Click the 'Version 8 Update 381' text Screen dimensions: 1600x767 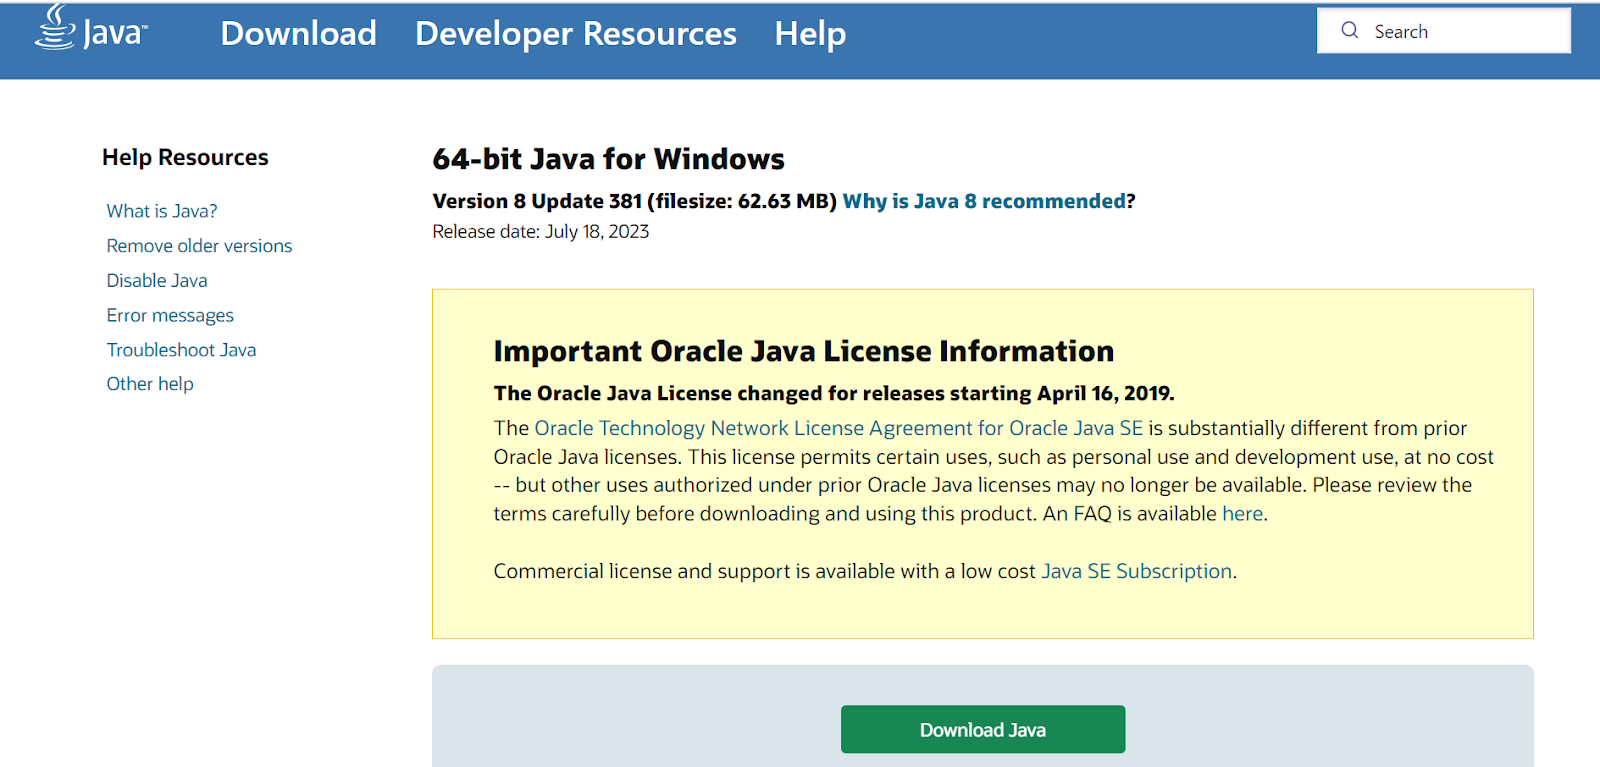click(x=537, y=201)
